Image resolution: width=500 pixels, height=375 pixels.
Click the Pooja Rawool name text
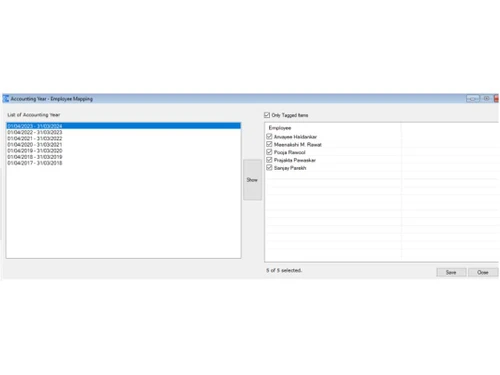[x=290, y=152]
